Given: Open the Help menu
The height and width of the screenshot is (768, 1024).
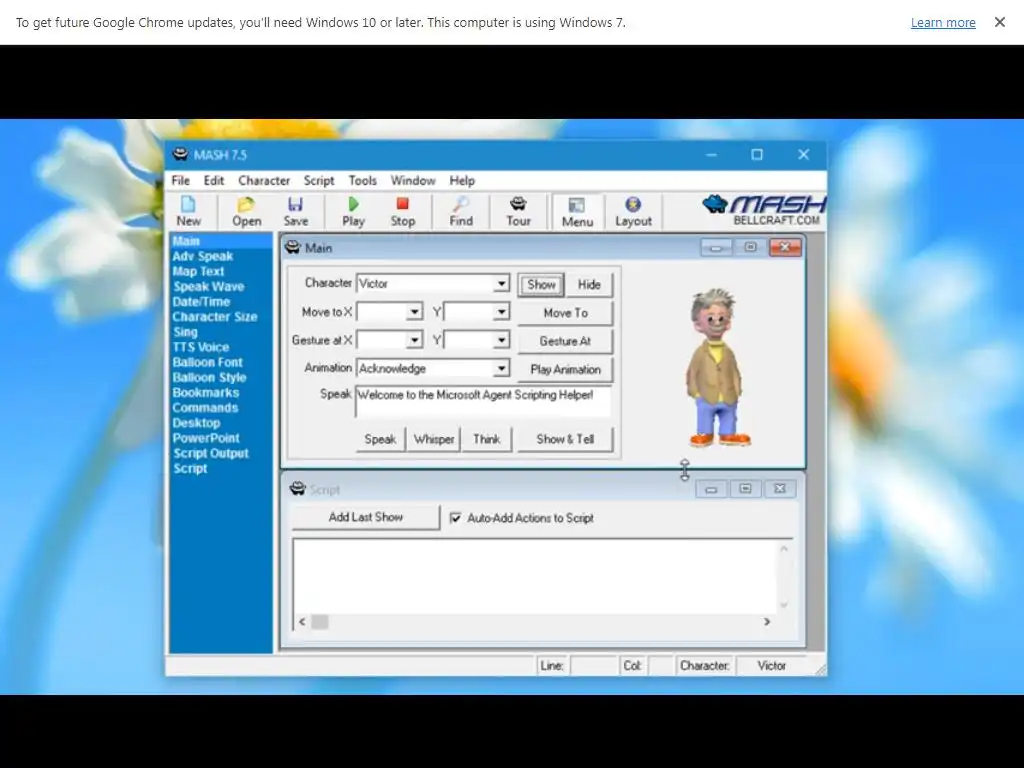Looking at the screenshot, I should (462, 180).
